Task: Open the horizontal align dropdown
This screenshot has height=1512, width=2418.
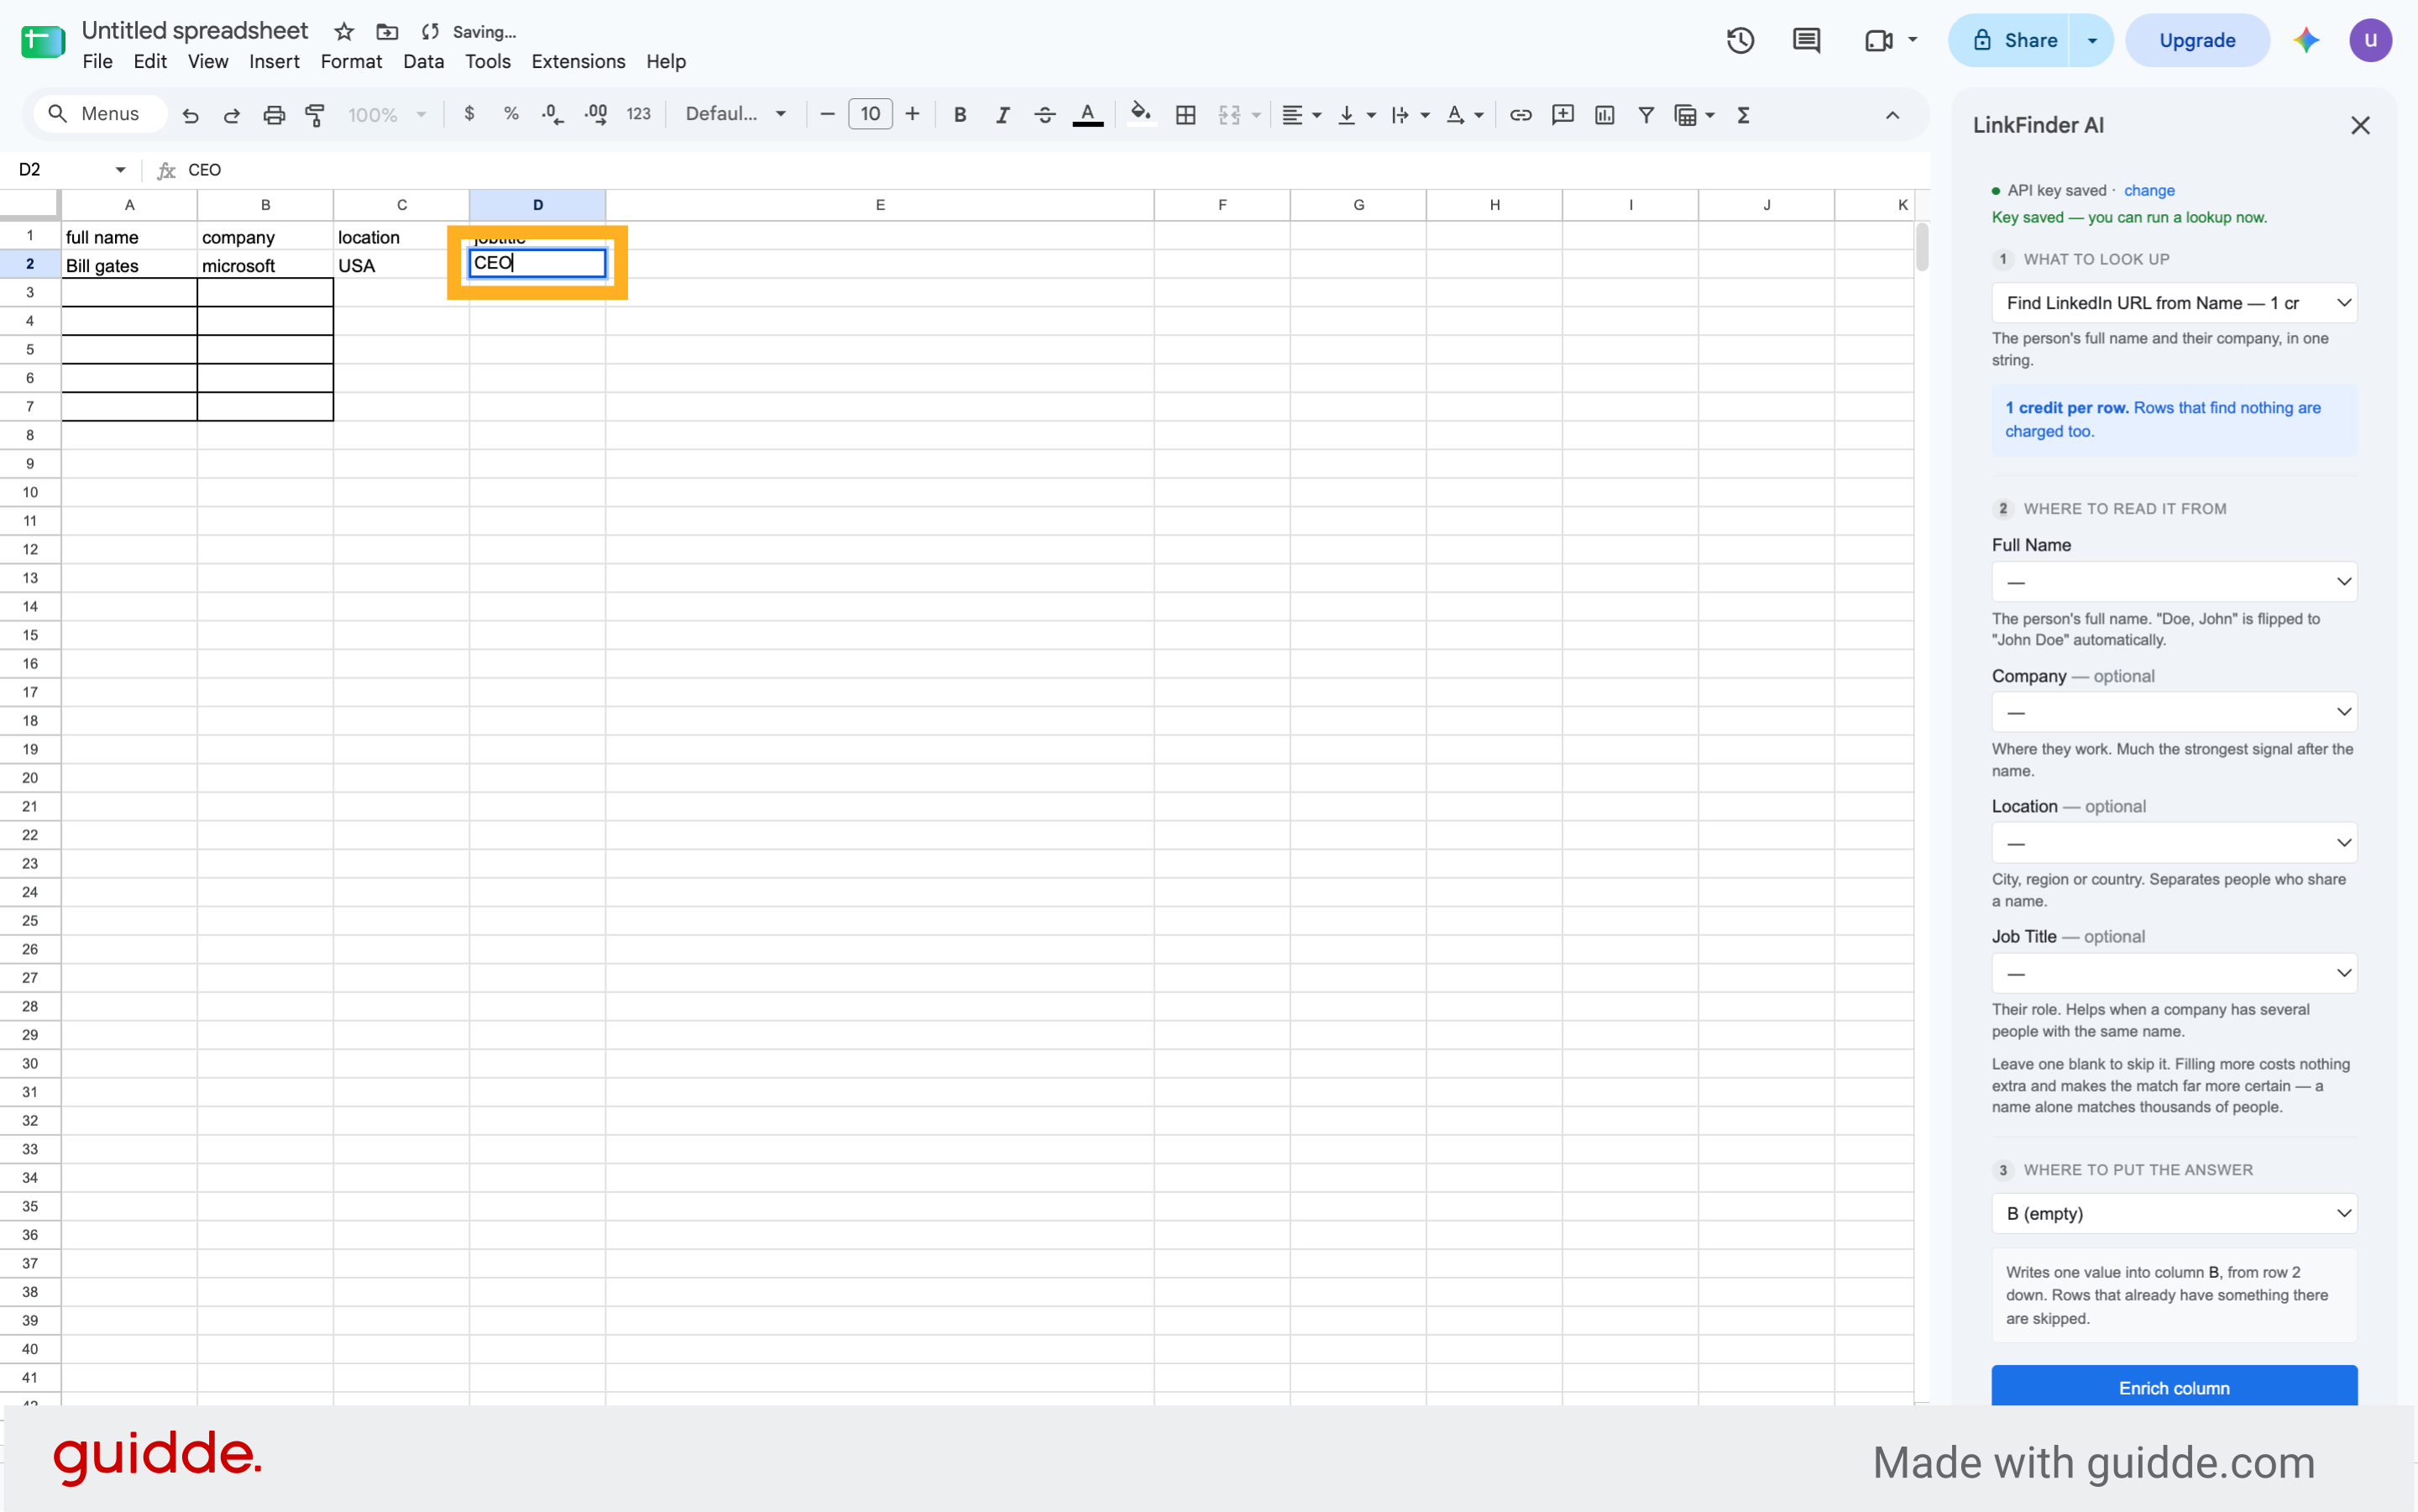Action: (1302, 115)
